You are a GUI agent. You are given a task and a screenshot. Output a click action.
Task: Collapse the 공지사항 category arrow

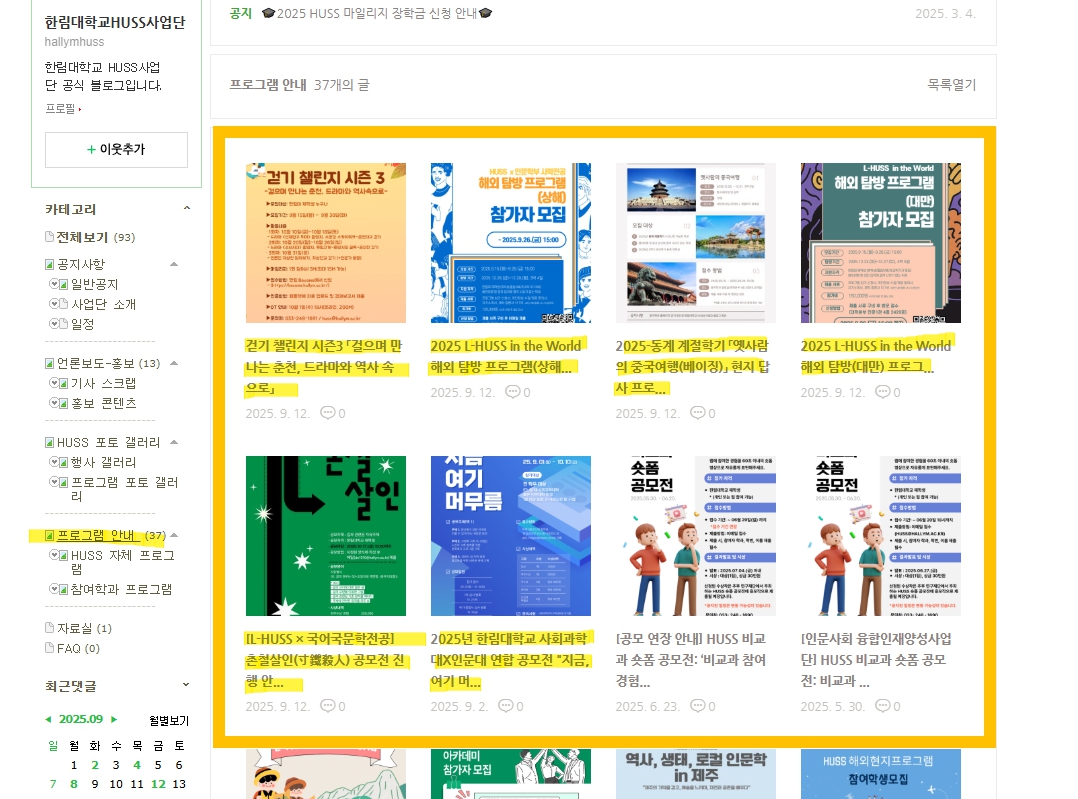tap(174, 264)
